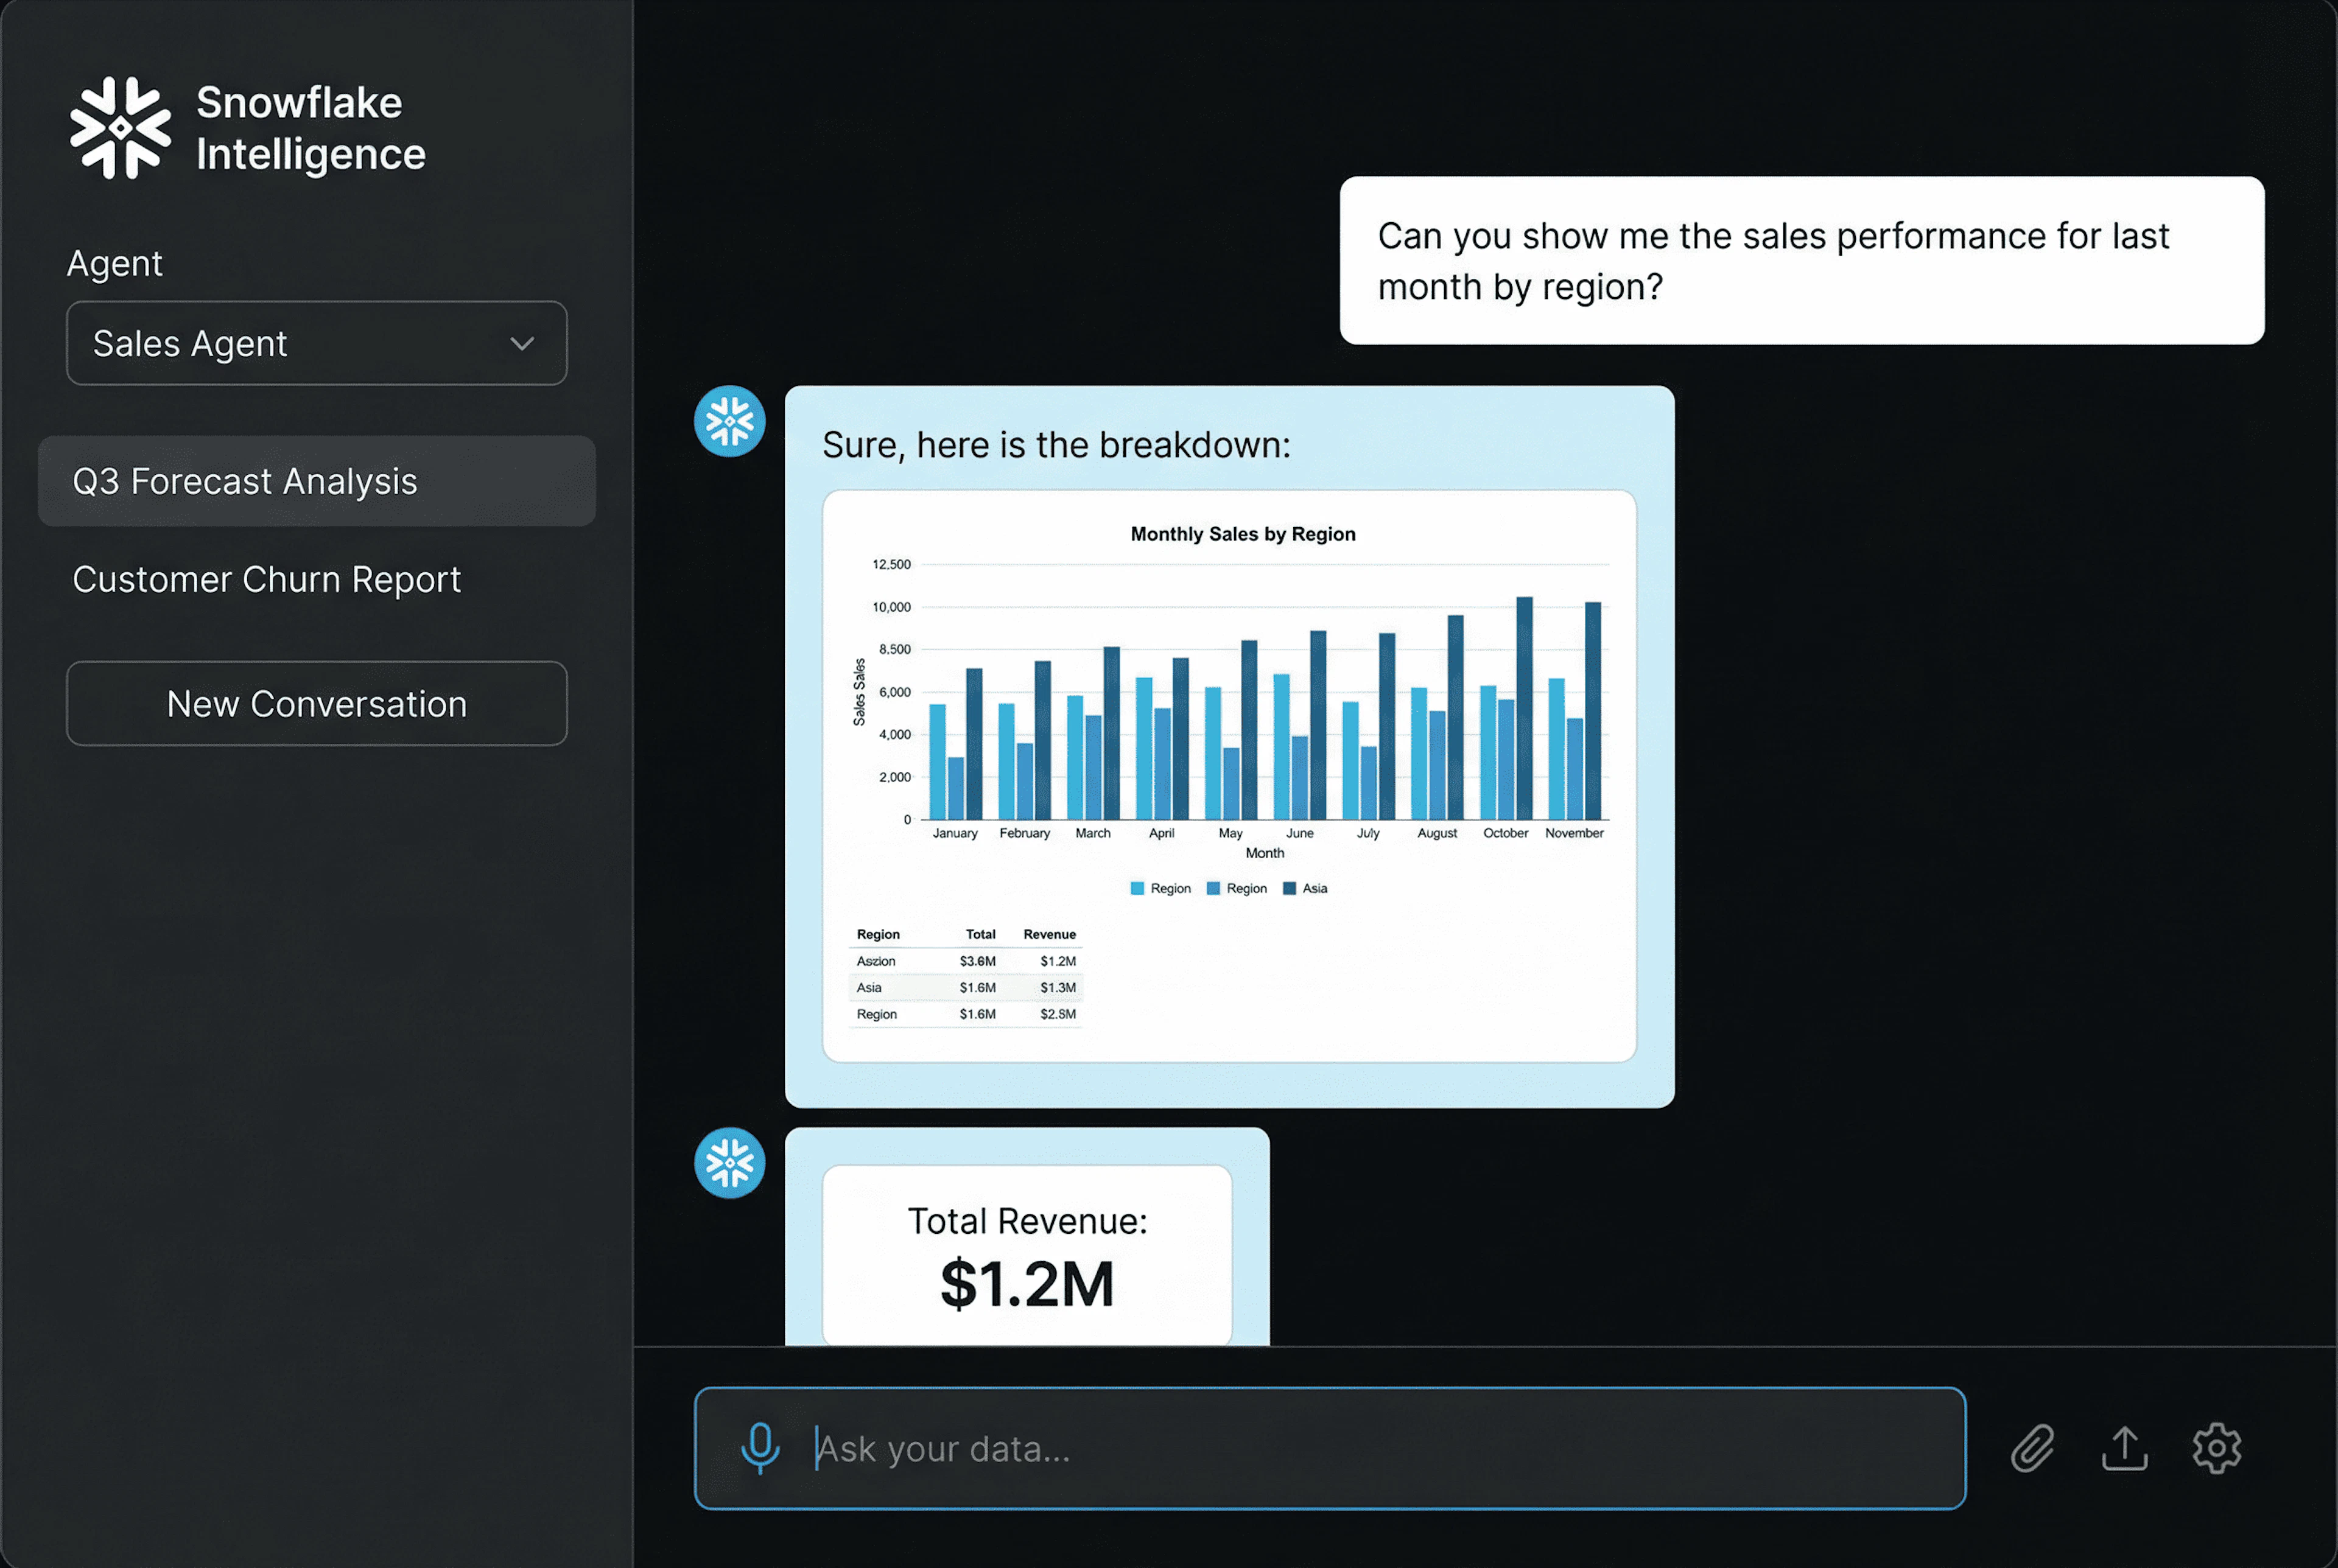Toggle the first light-blue Region legend swatch

[x=1137, y=888]
